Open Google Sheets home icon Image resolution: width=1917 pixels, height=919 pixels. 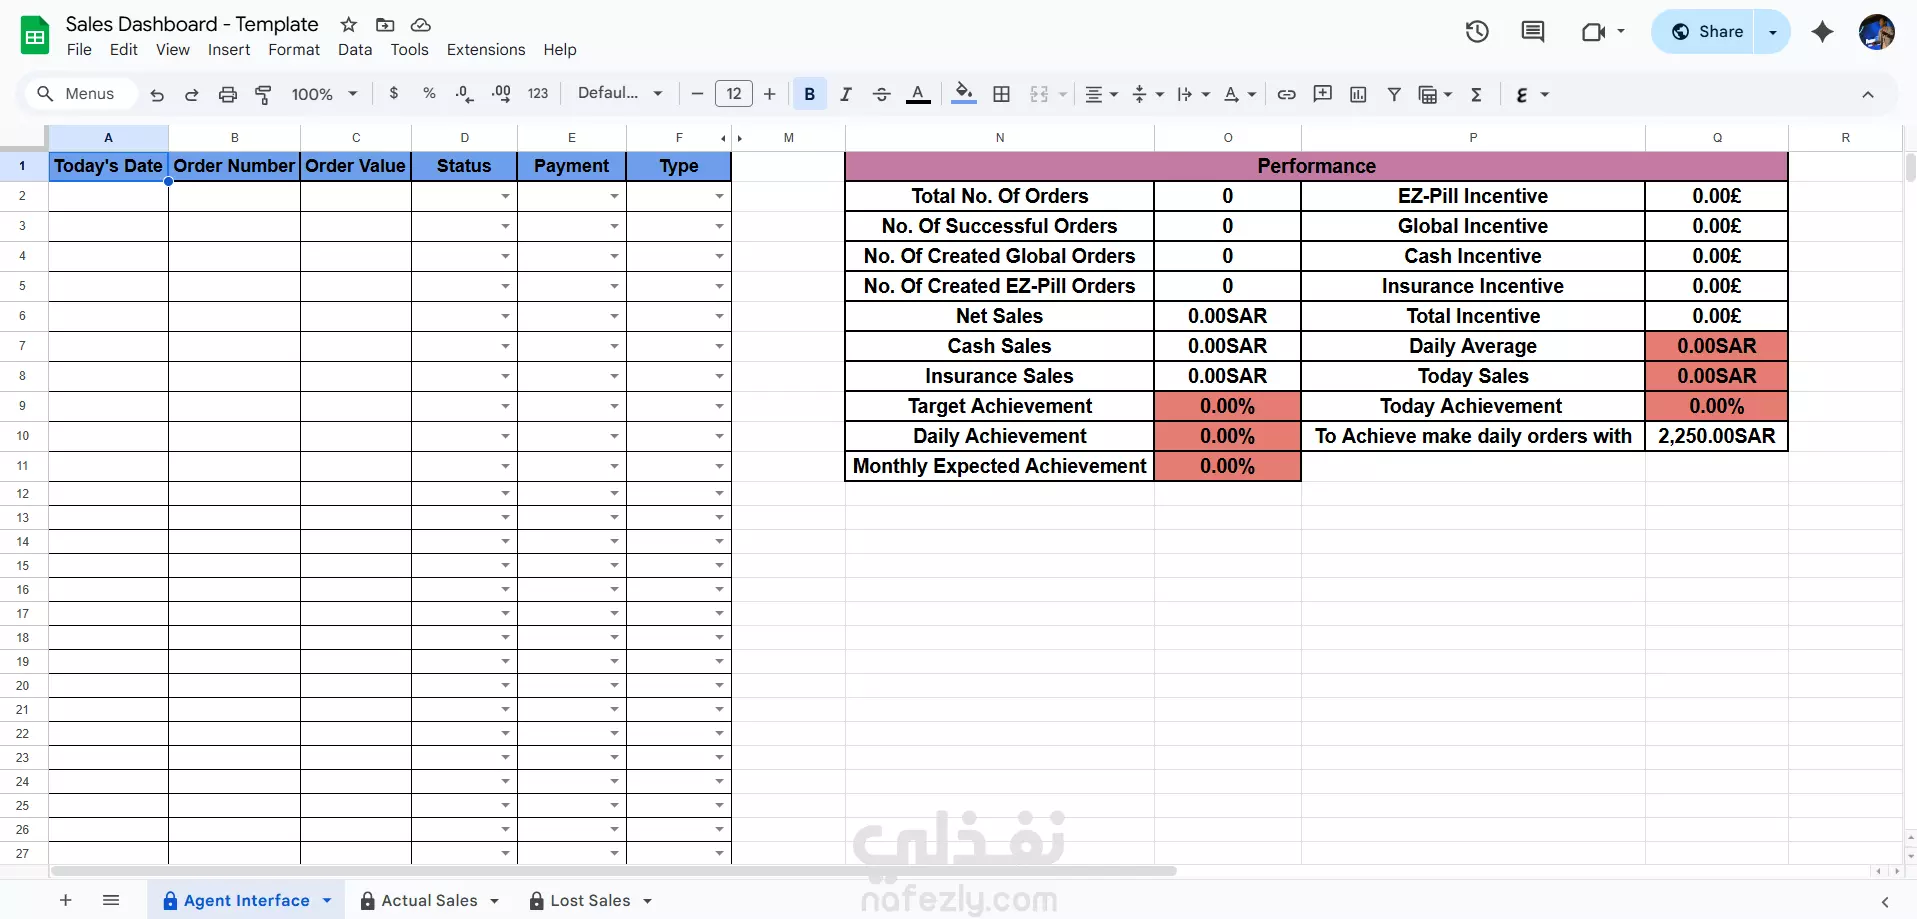click(x=35, y=35)
